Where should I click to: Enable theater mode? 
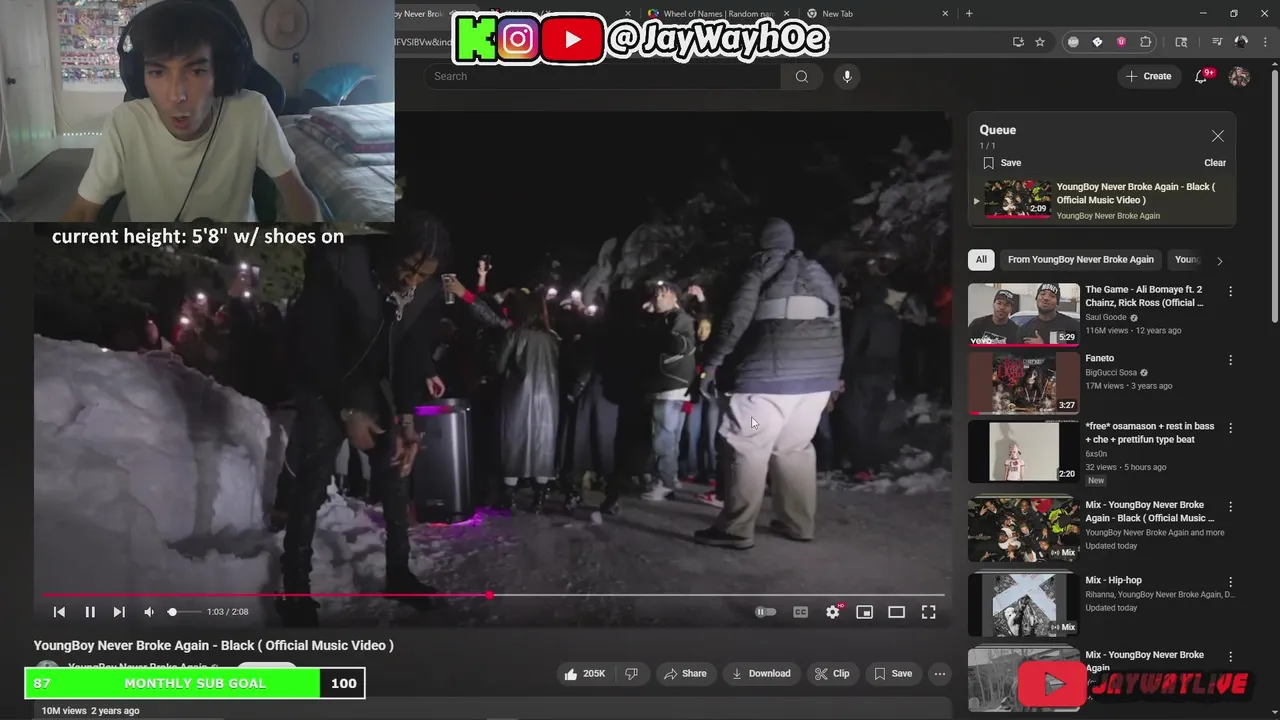896,612
